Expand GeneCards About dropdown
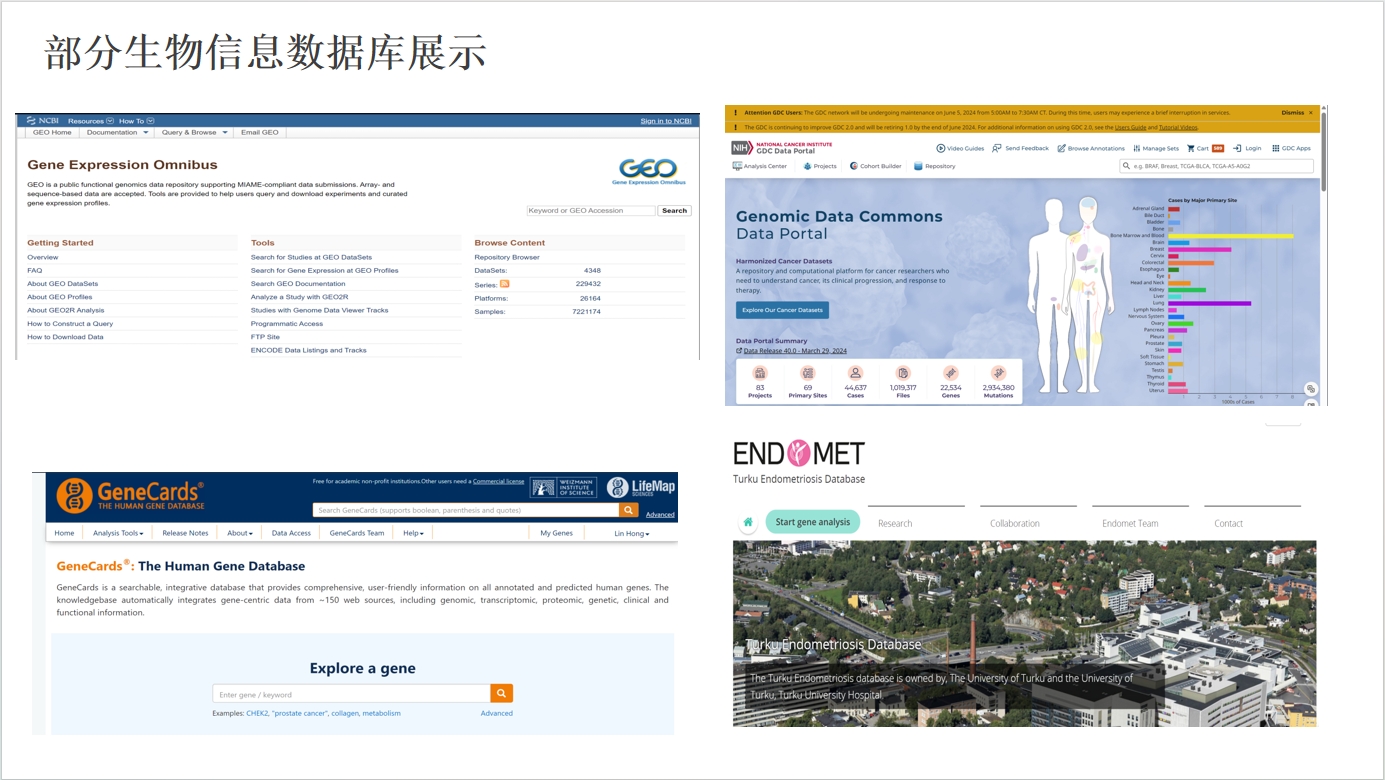Viewport: 1385px width, 780px height. (x=240, y=533)
